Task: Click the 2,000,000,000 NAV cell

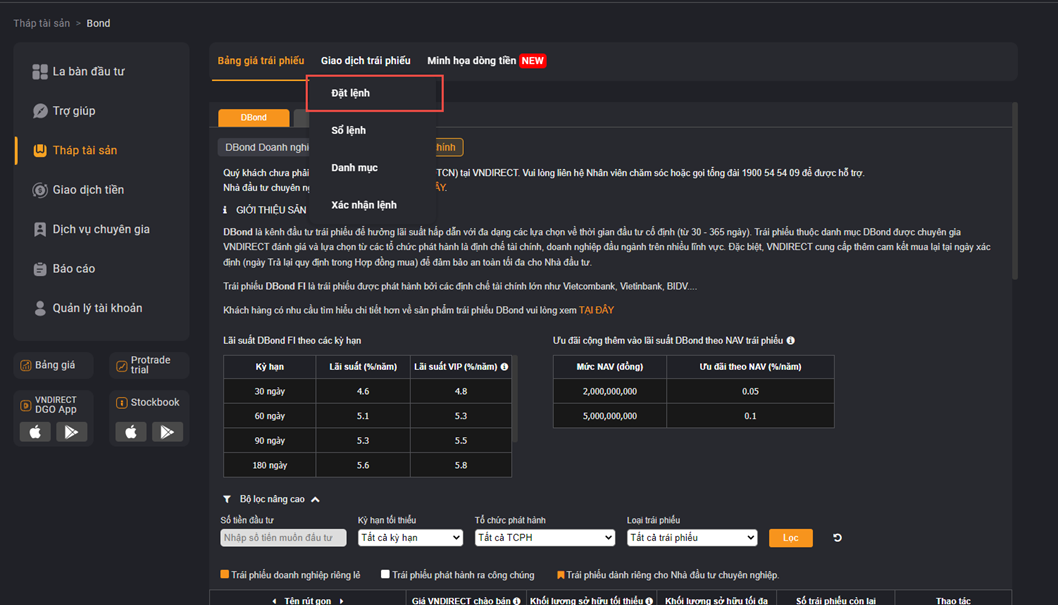Action: coord(610,391)
